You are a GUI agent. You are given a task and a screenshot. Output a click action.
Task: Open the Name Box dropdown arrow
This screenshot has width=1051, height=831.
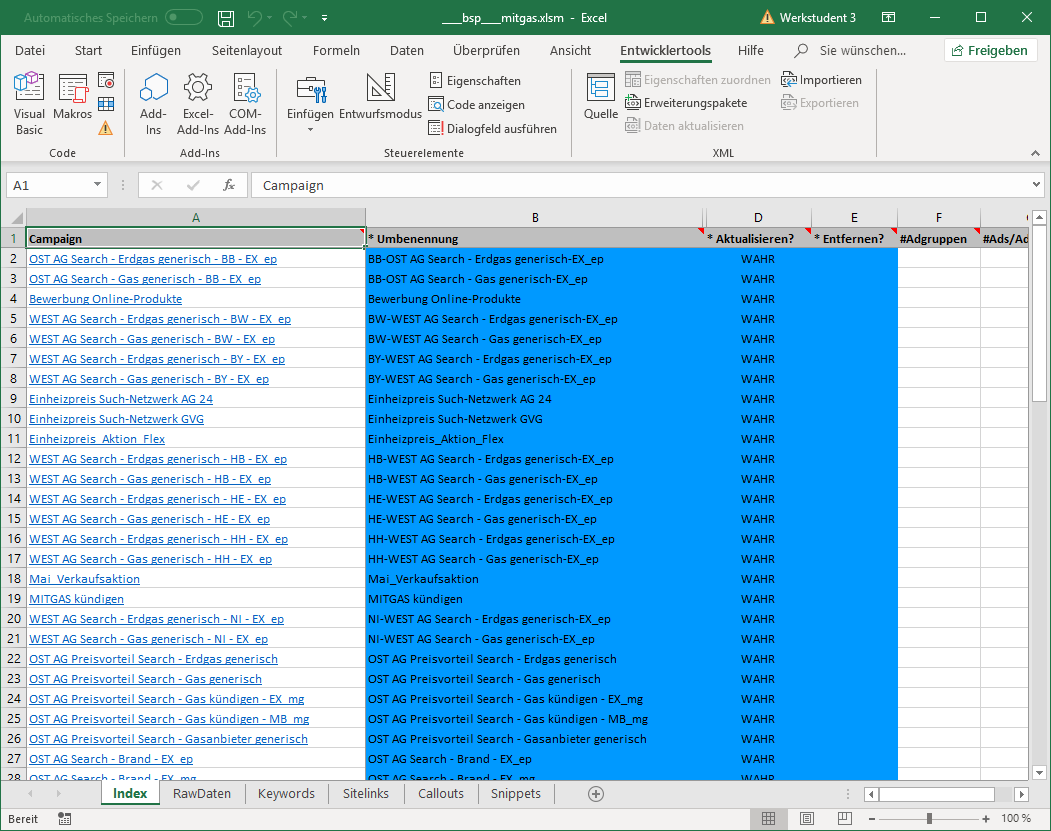(x=97, y=185)
